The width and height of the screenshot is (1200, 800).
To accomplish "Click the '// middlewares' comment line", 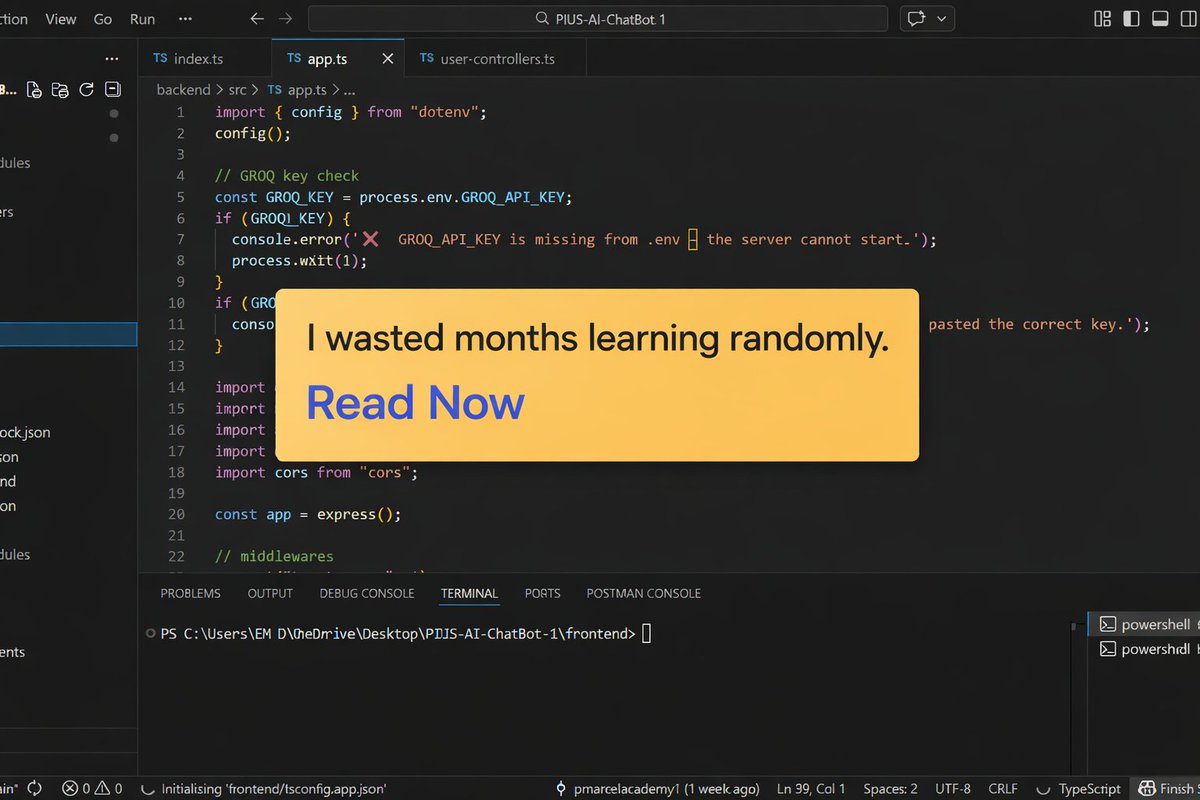I will [274, 556].
